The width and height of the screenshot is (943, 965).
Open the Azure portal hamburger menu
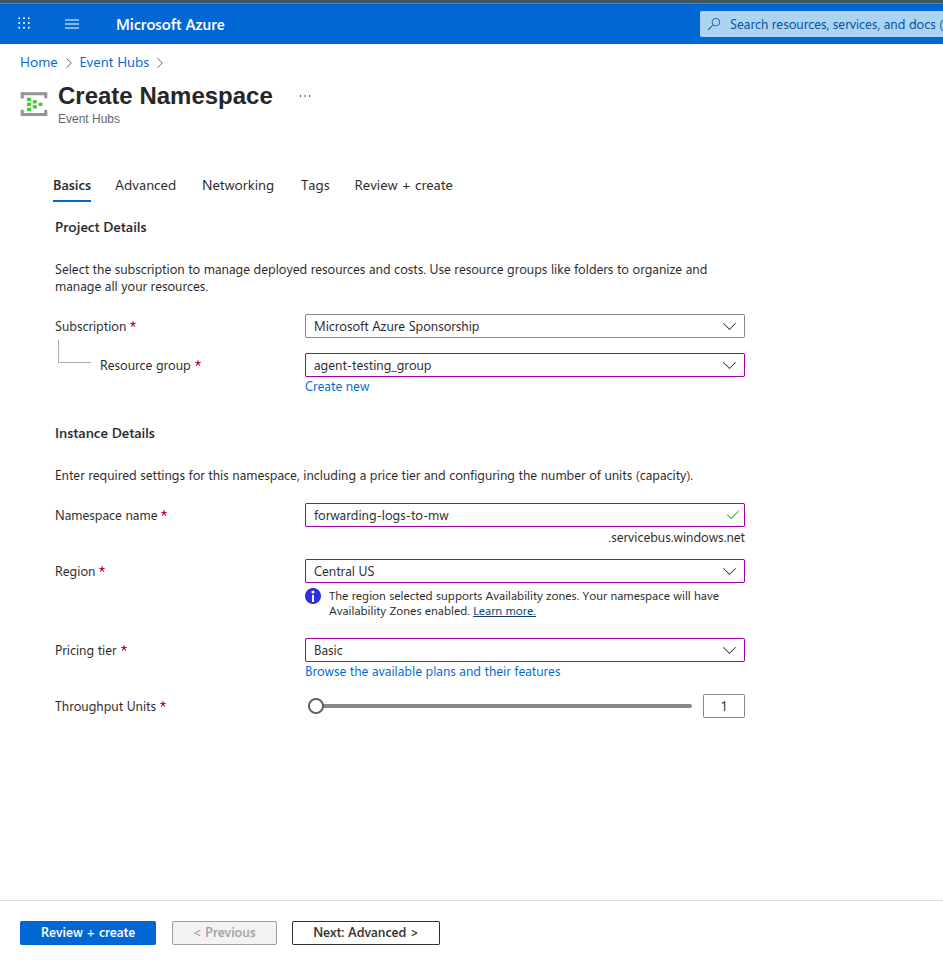[x=71, y=23]
